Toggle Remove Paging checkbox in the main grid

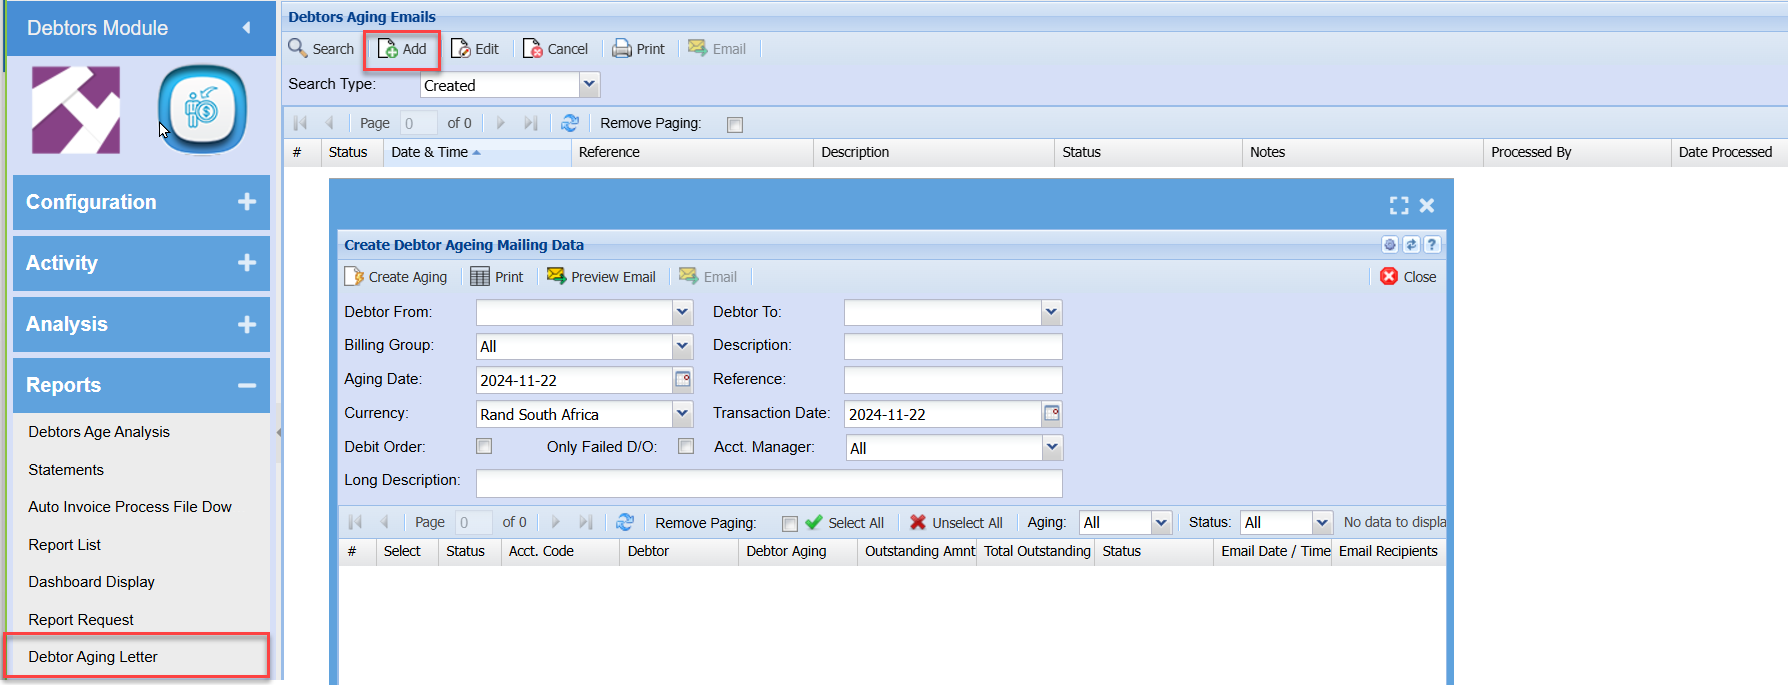click(x=735, y=124)
